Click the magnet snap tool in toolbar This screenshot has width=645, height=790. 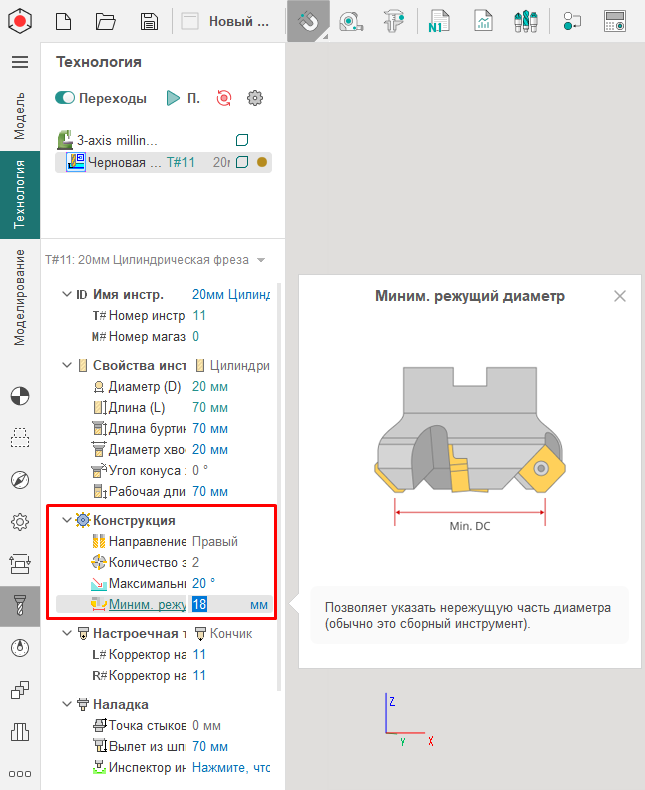[x=308, y=21]
